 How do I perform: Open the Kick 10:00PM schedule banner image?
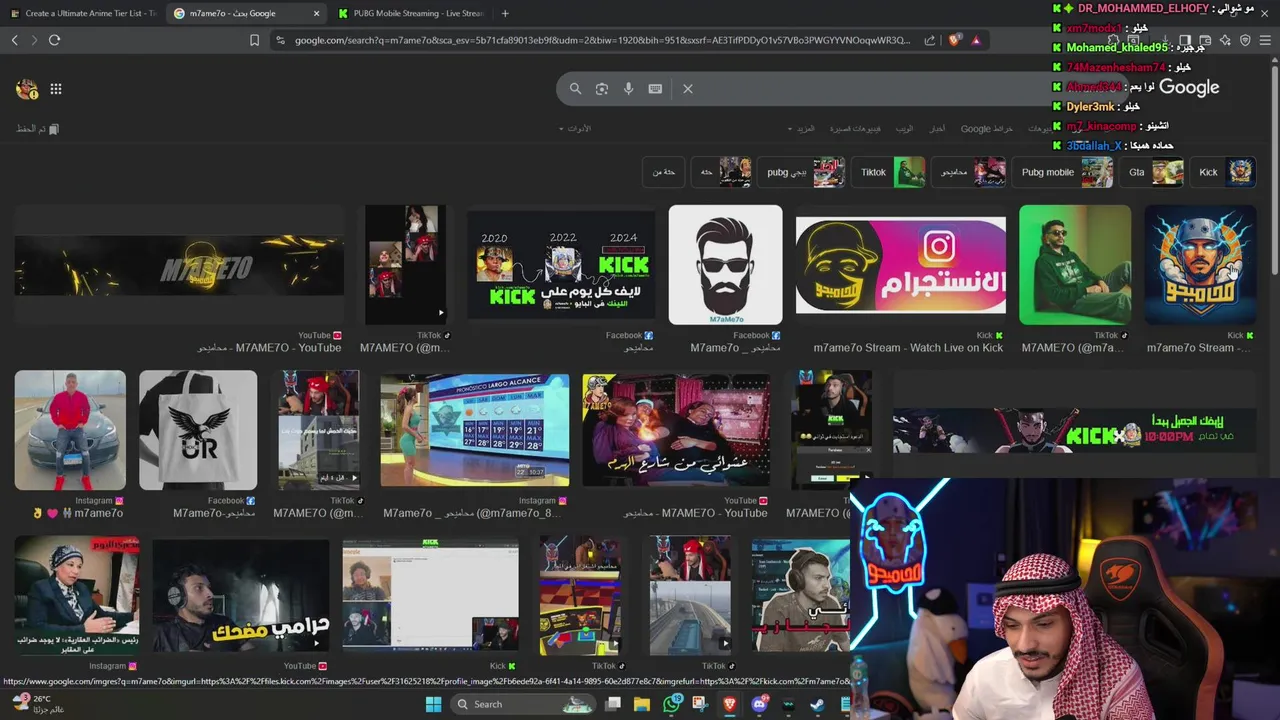click(x=1074, y=430)
